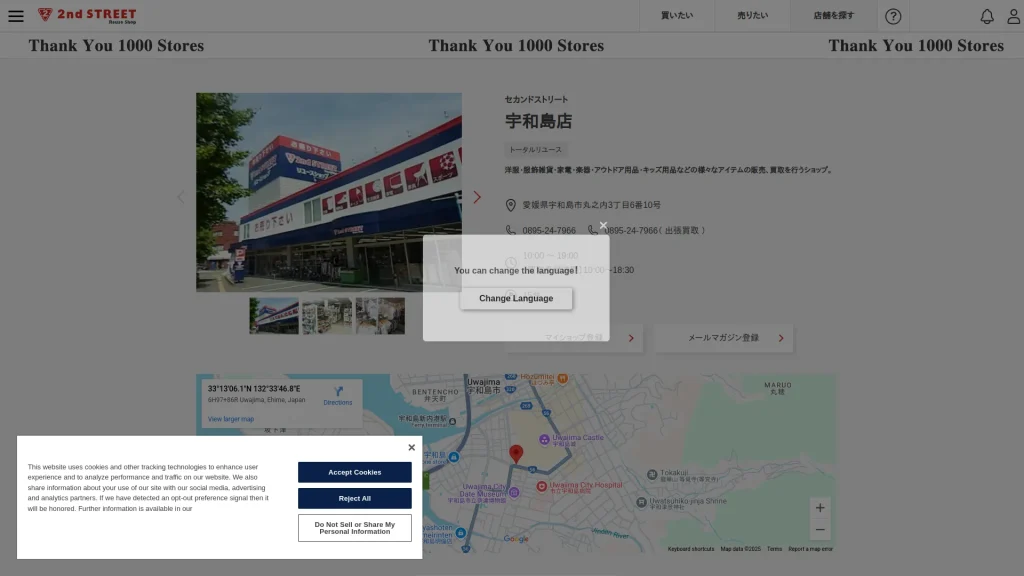Click the red store location marker
Image resolution: width=1024 pixels, height=576 pixels.
coord(516,453)
